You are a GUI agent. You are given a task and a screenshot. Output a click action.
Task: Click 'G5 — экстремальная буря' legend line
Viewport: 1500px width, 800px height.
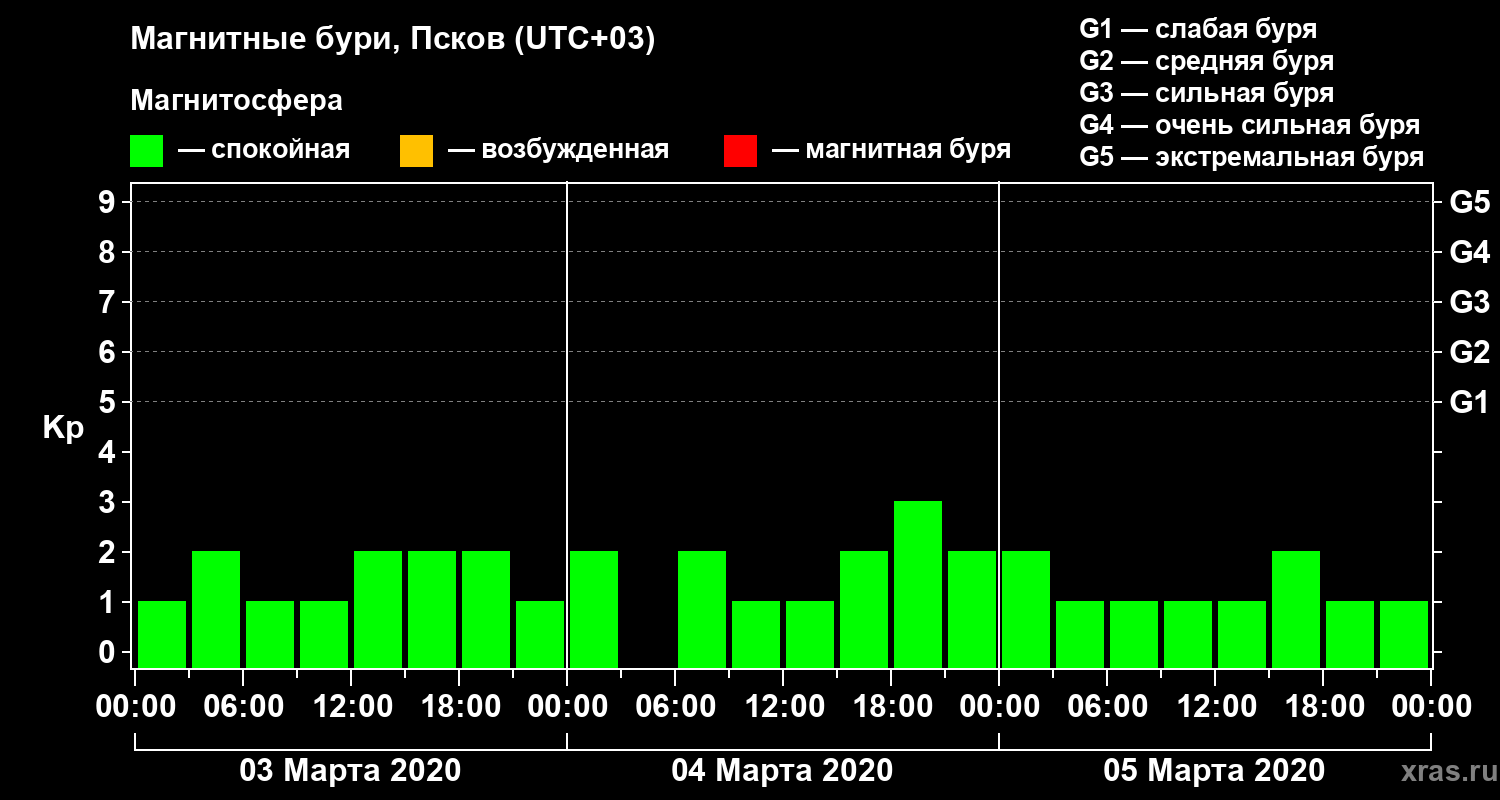pos(1252,157)
